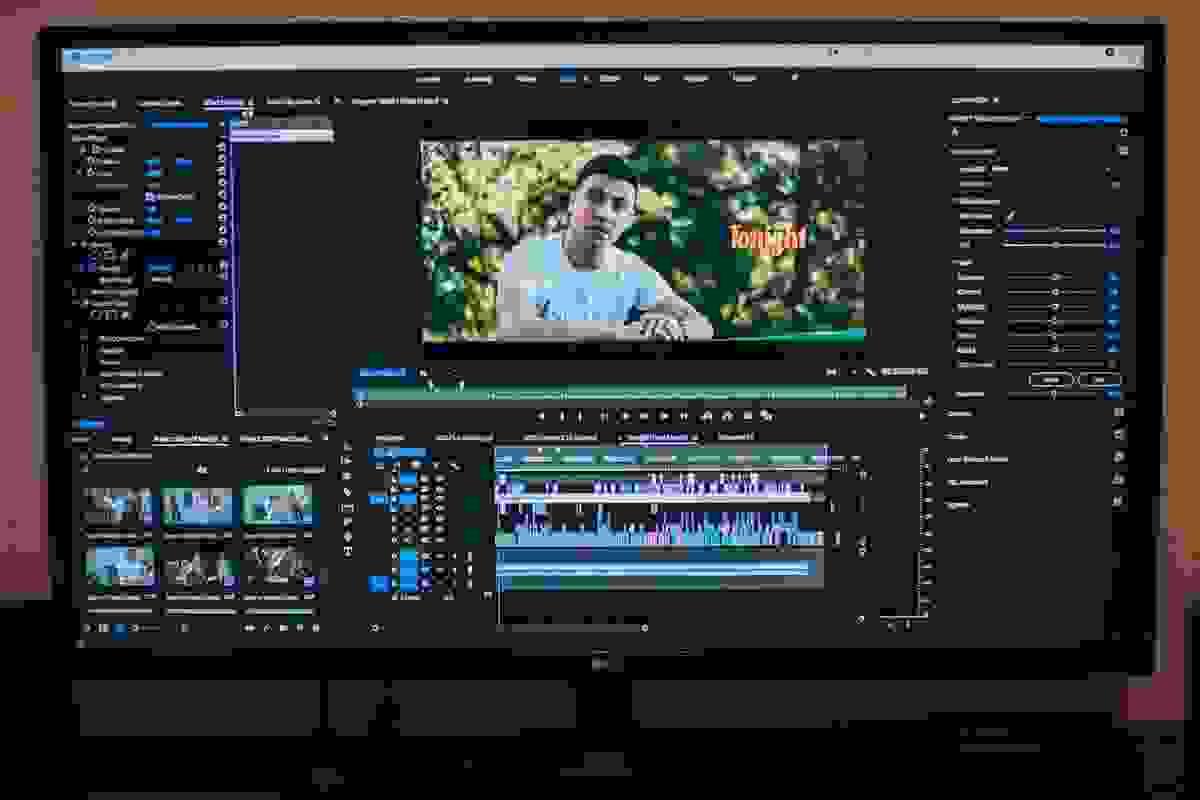This screenshot has height=800, width=1200.
Task: Switch to the Assembly workspace tab
Action: click(478, 78)
